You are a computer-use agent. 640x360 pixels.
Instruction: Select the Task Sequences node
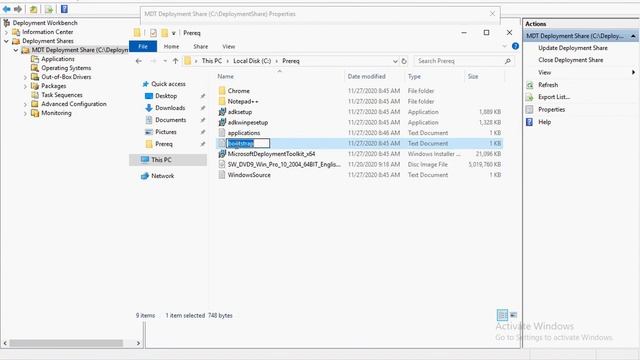click(x=62, y=95)
